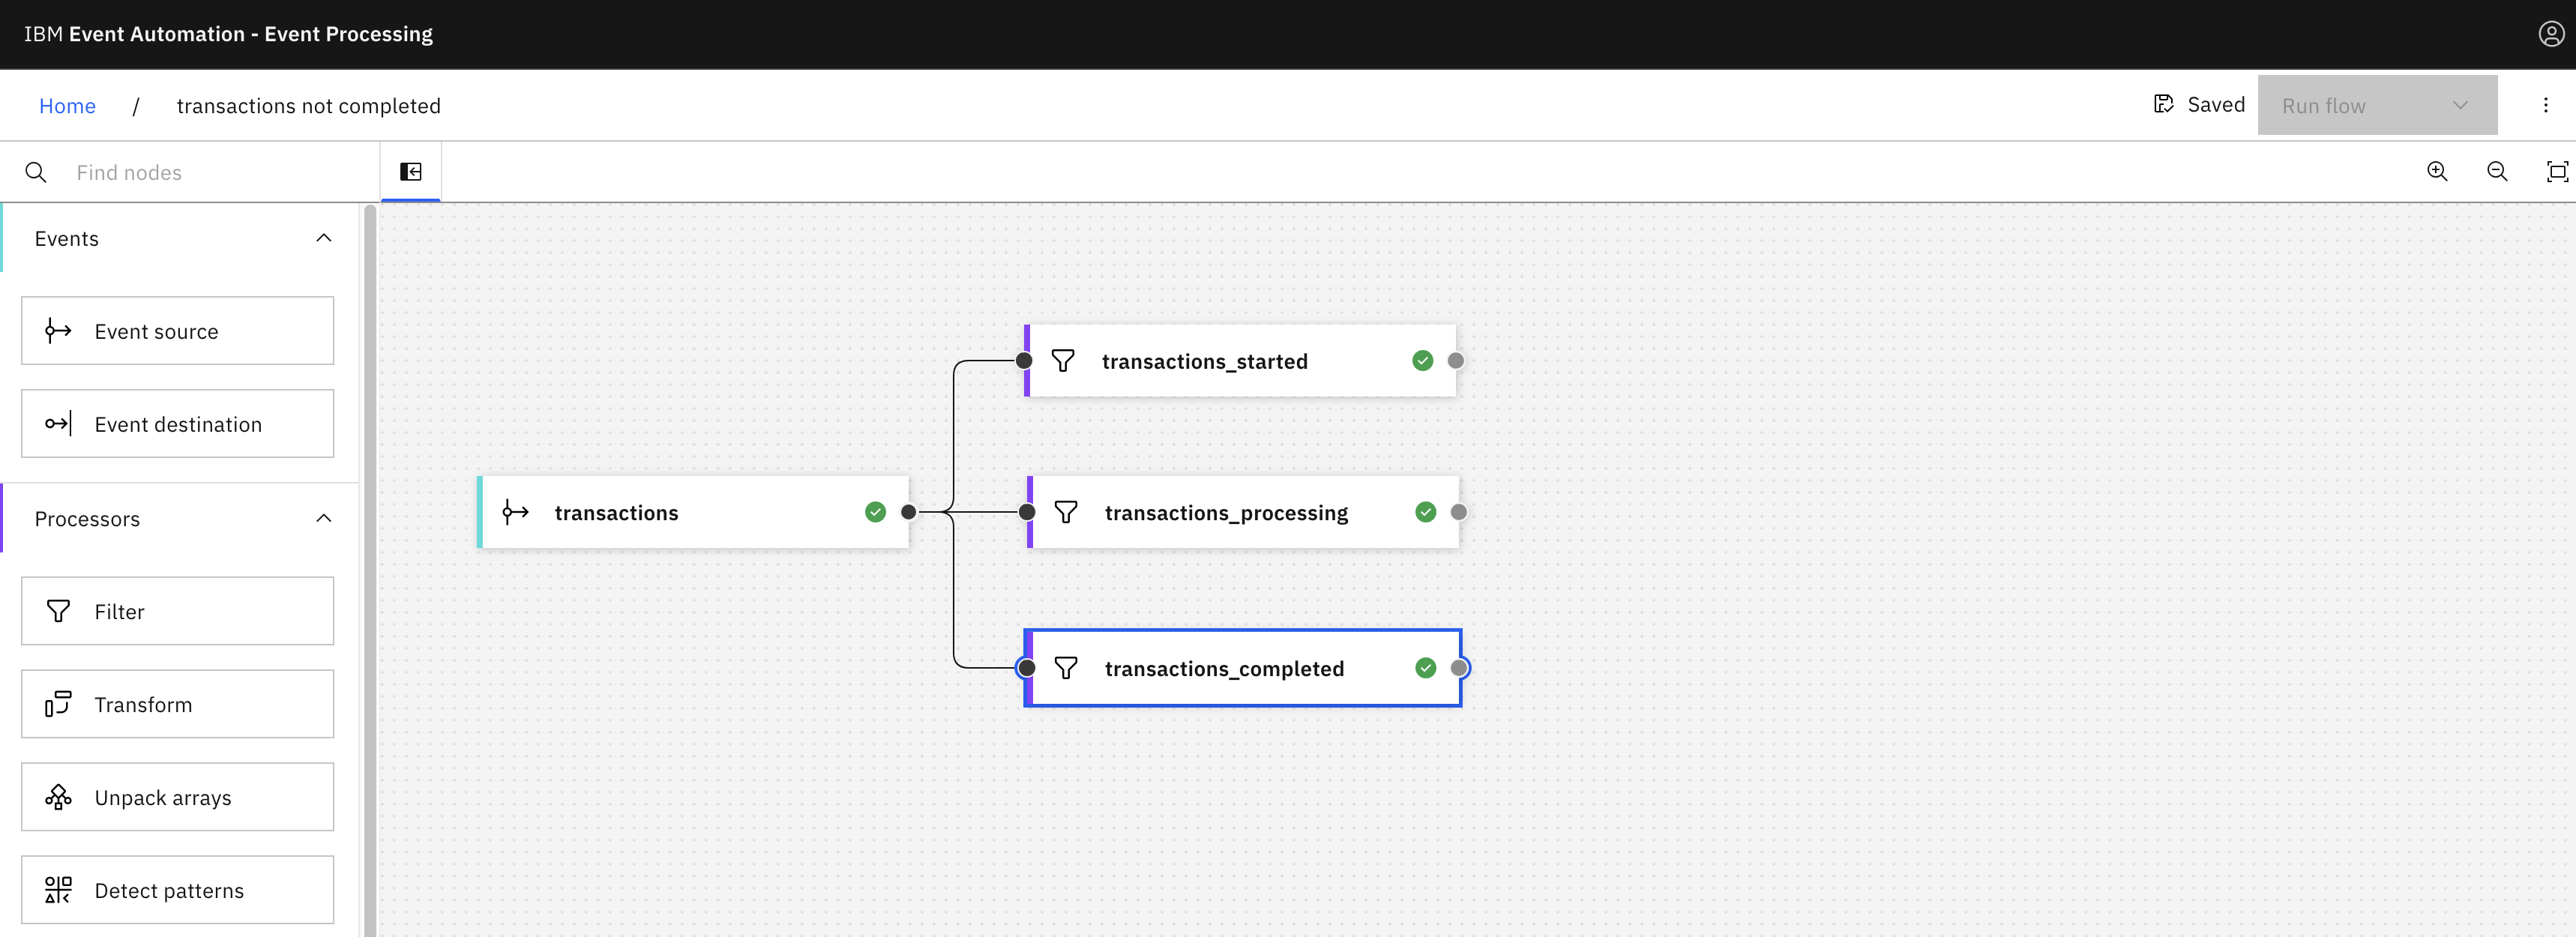Click the transactions node output port
2576x937 pixels.
pos(908,512)
